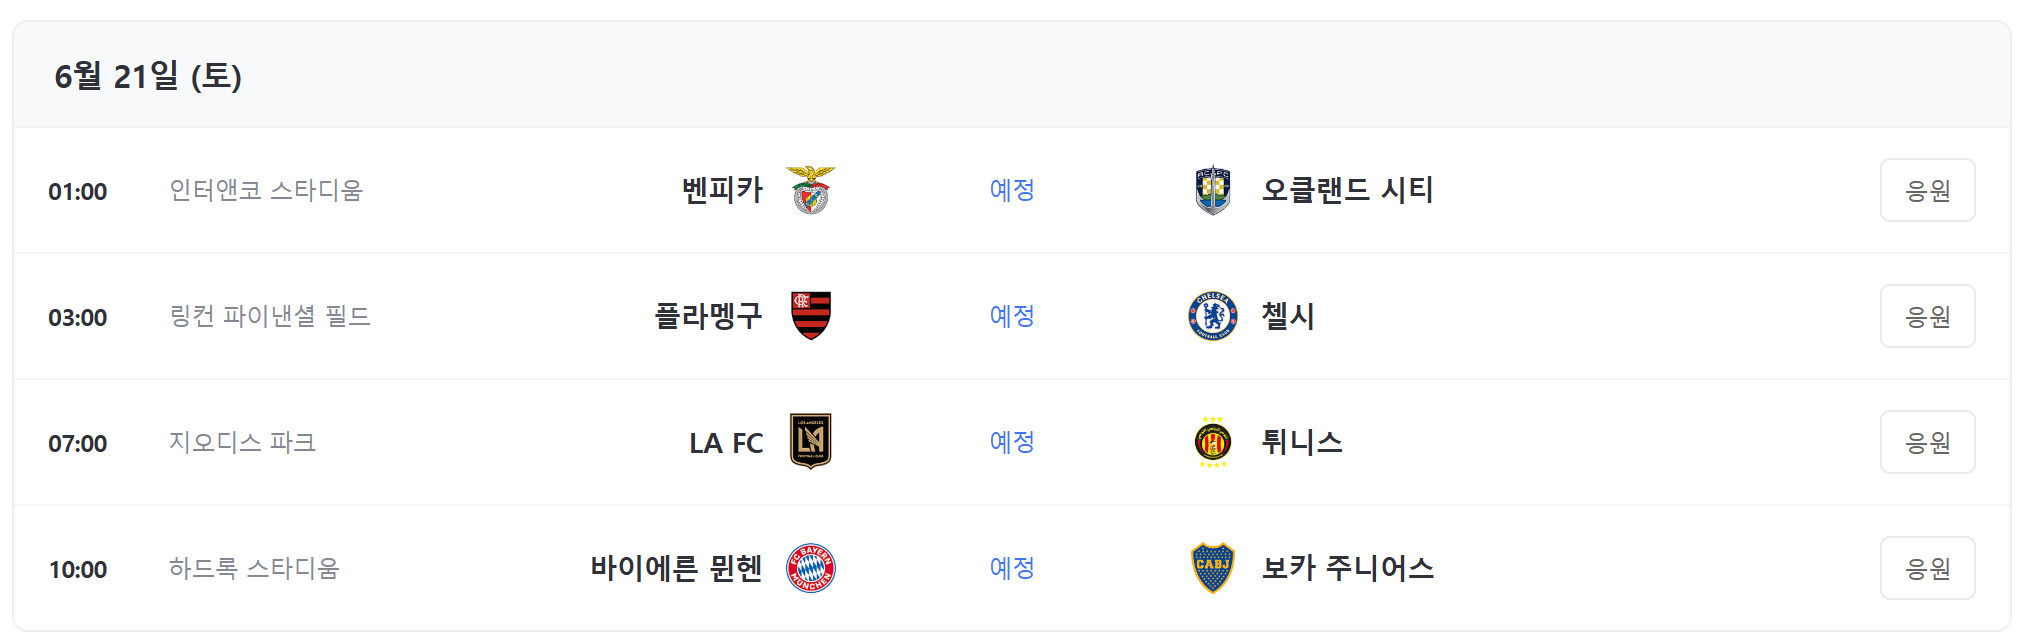
Task: Click 응원 beside the Bayern München match
Action: pos(1927,567)
